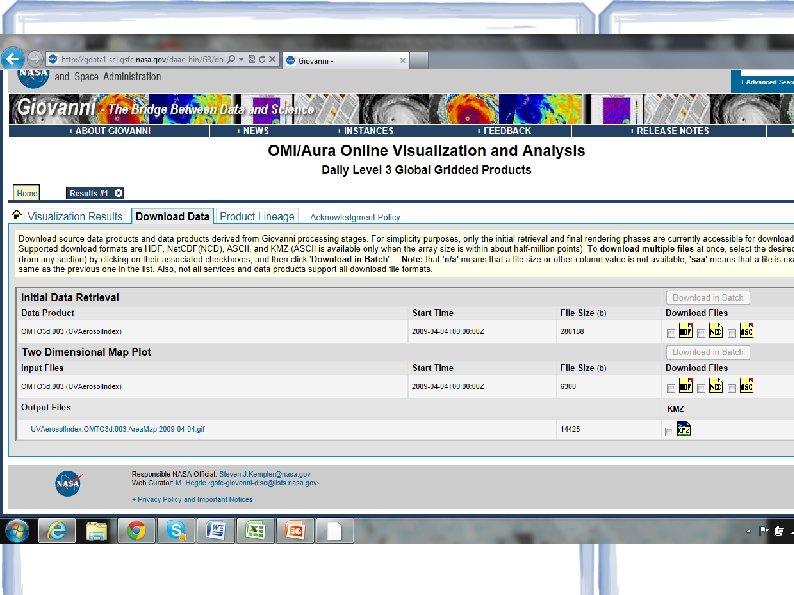
Task: Open Microsoft Excel from the taskbar
Action: (x=255, y=531)
